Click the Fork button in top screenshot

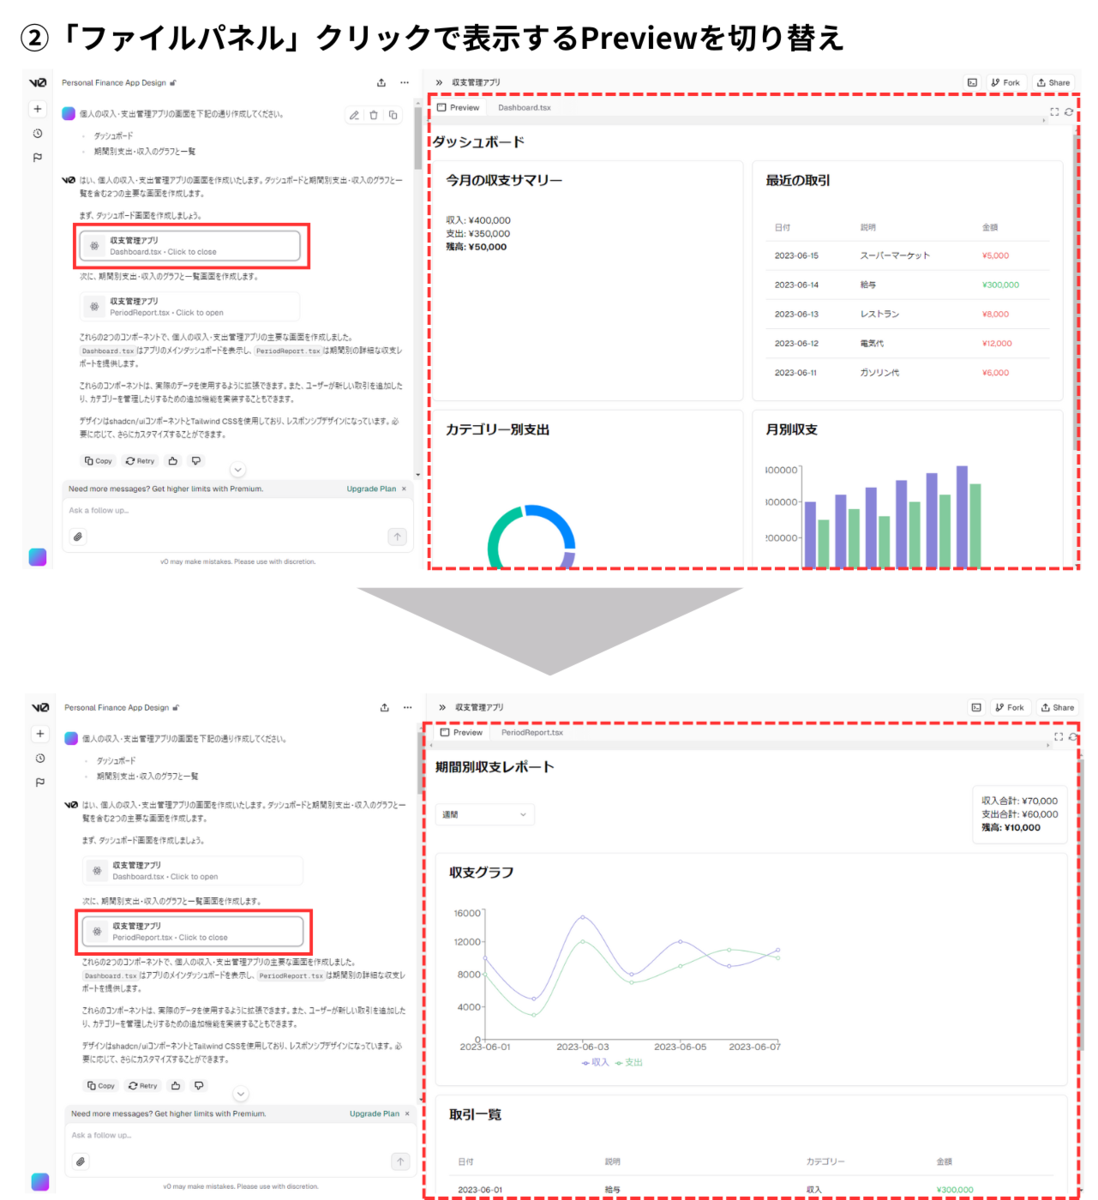[1006, 83]
